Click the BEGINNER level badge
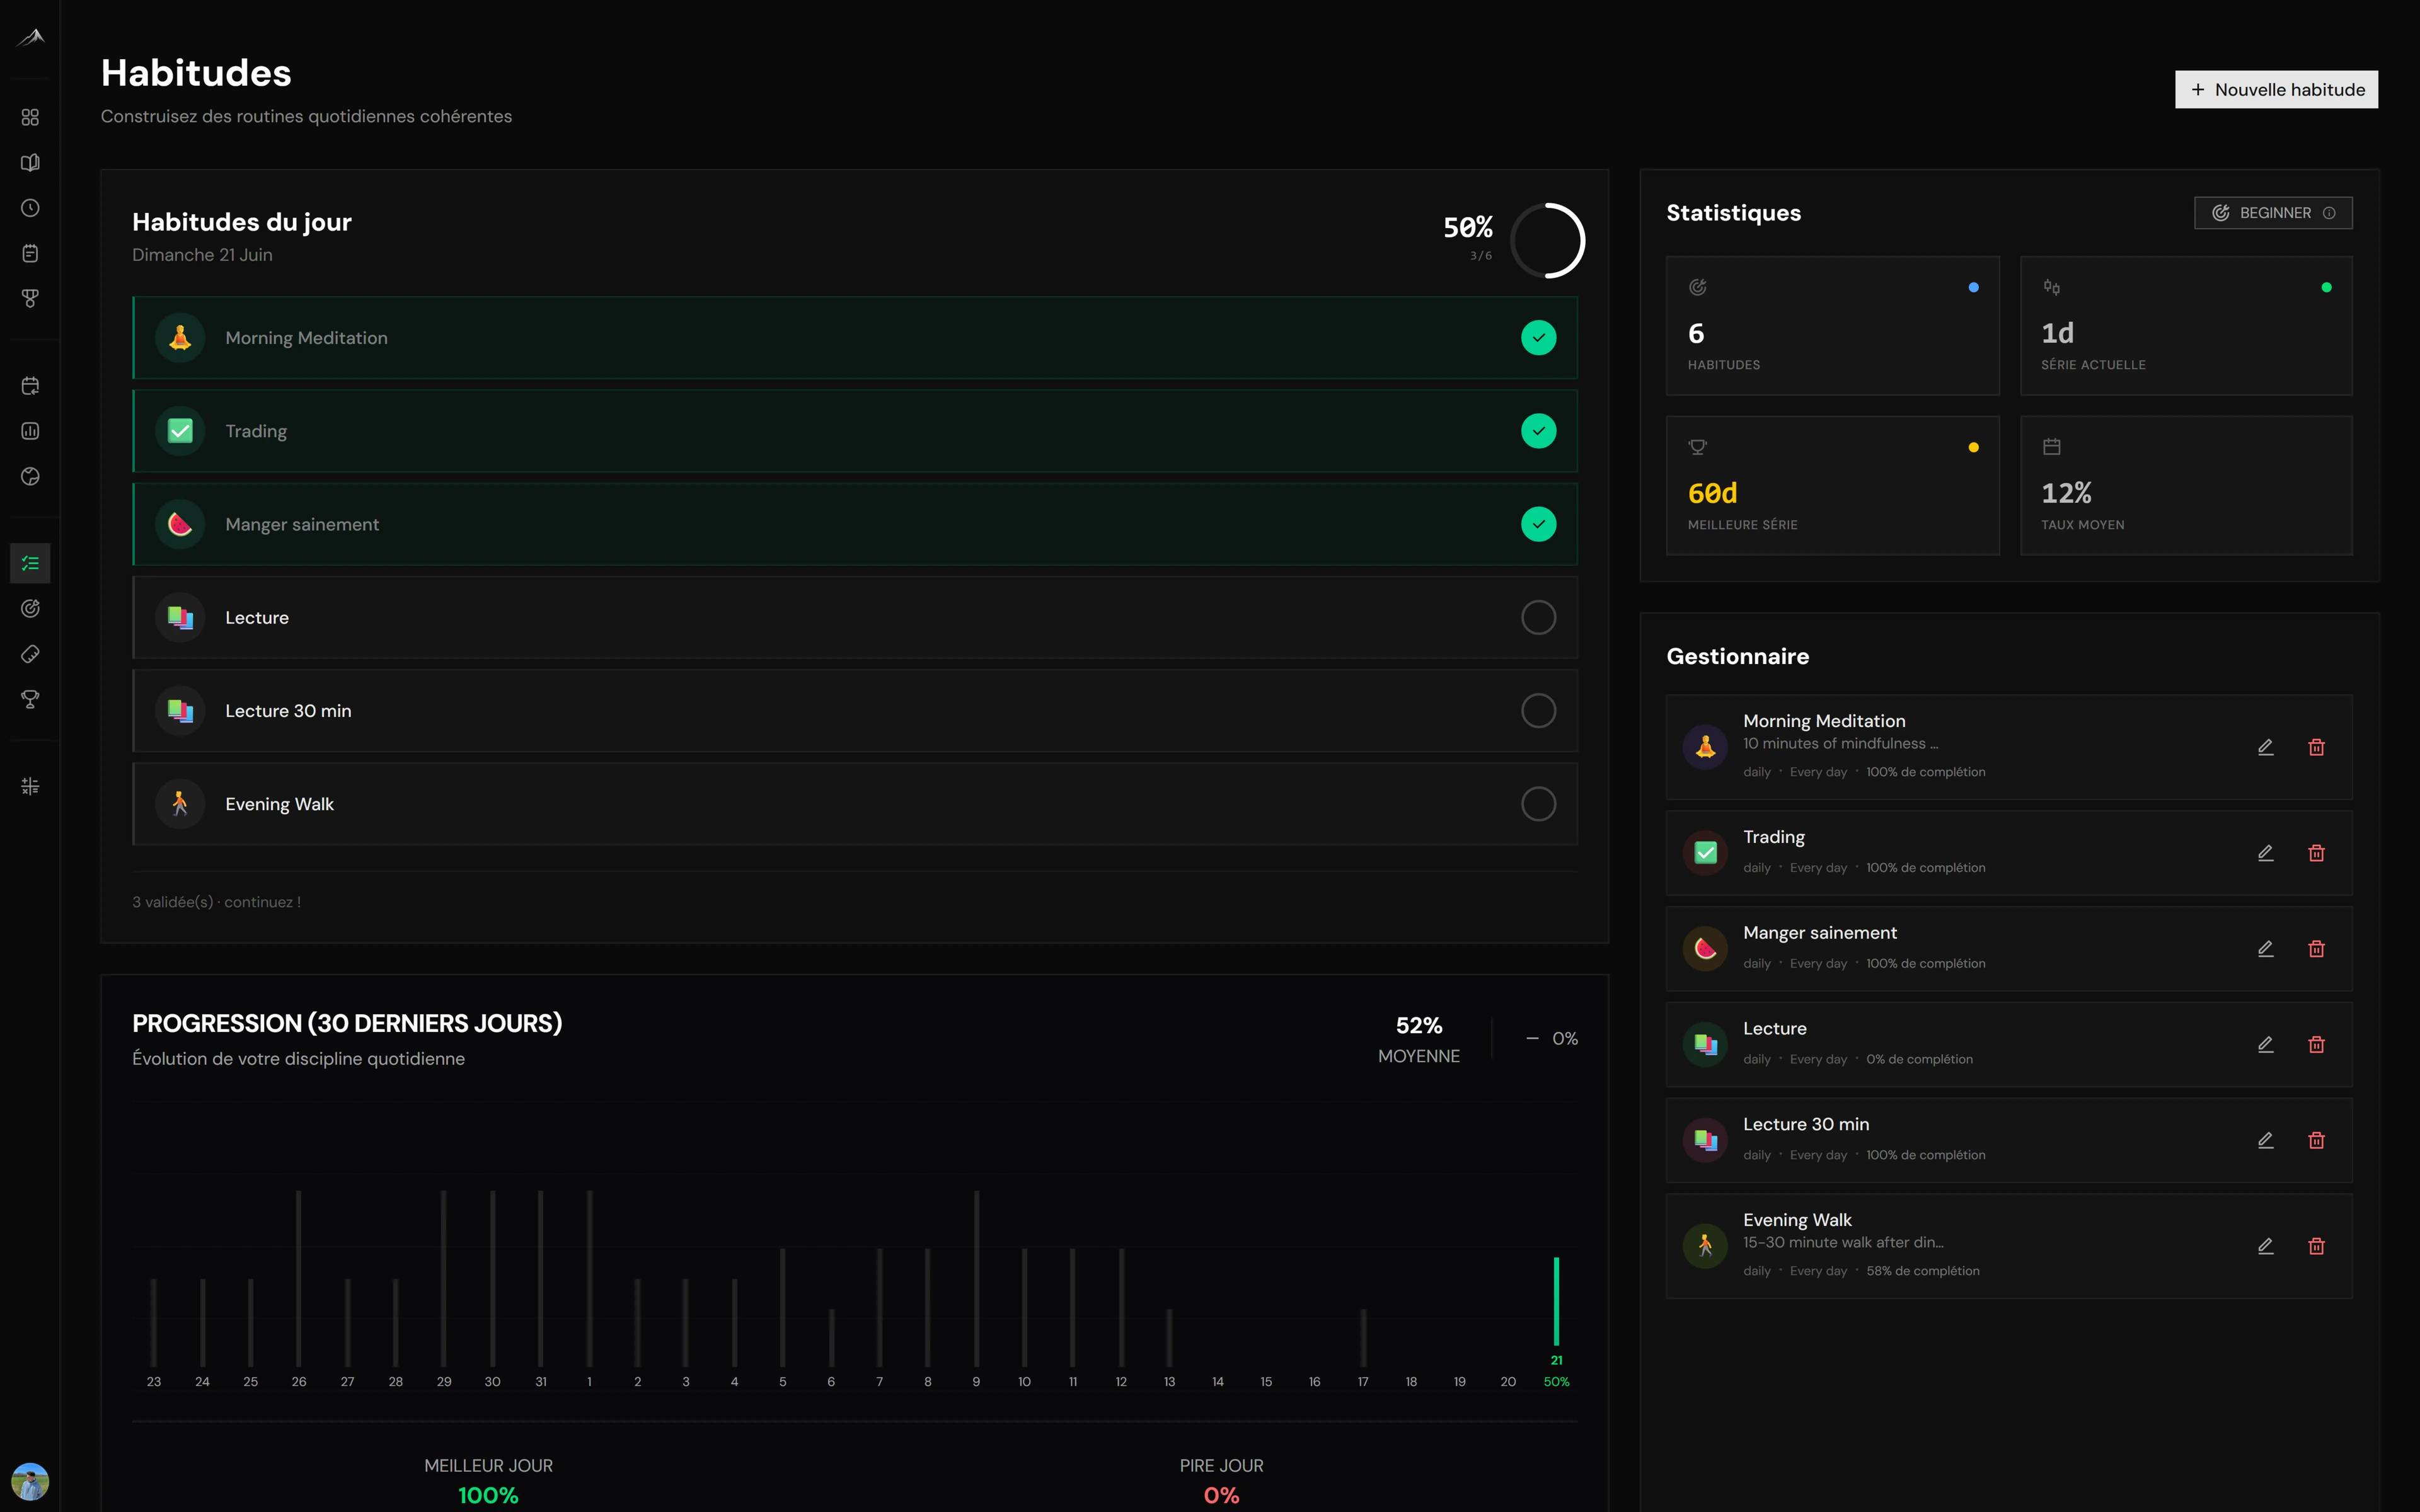2420x1512 pixels. [2273, 213]
